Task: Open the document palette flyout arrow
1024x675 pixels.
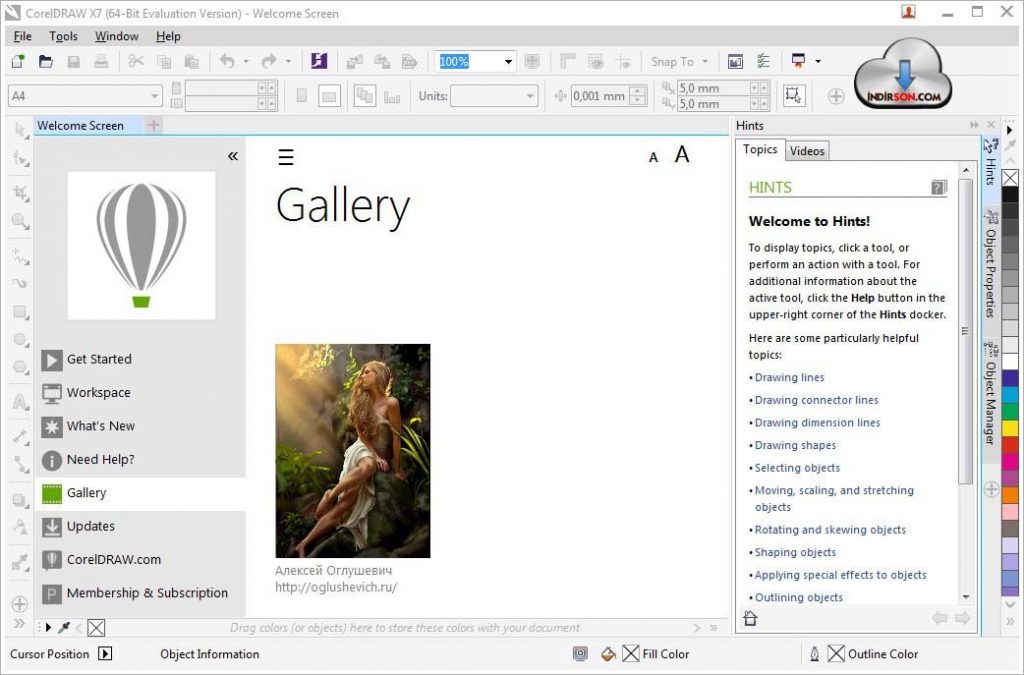Action: pos(48,628)
